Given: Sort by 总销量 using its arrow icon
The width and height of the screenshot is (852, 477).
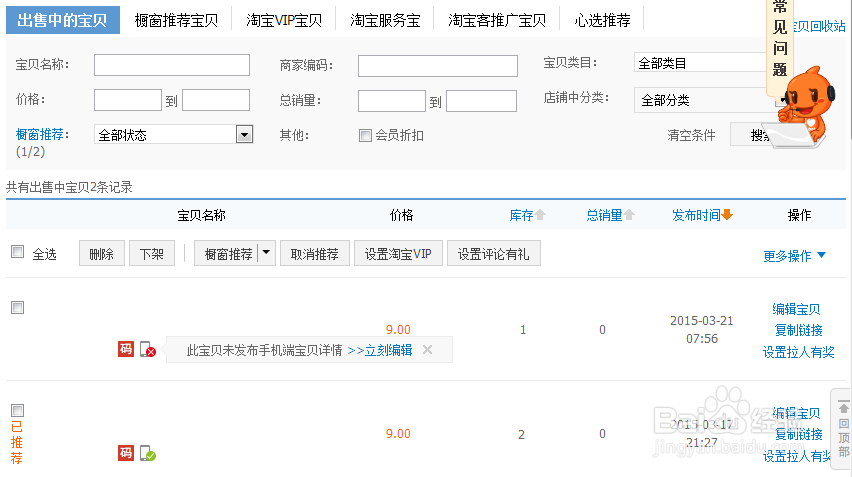Looking at the screenshot, I should coord(629,215).
